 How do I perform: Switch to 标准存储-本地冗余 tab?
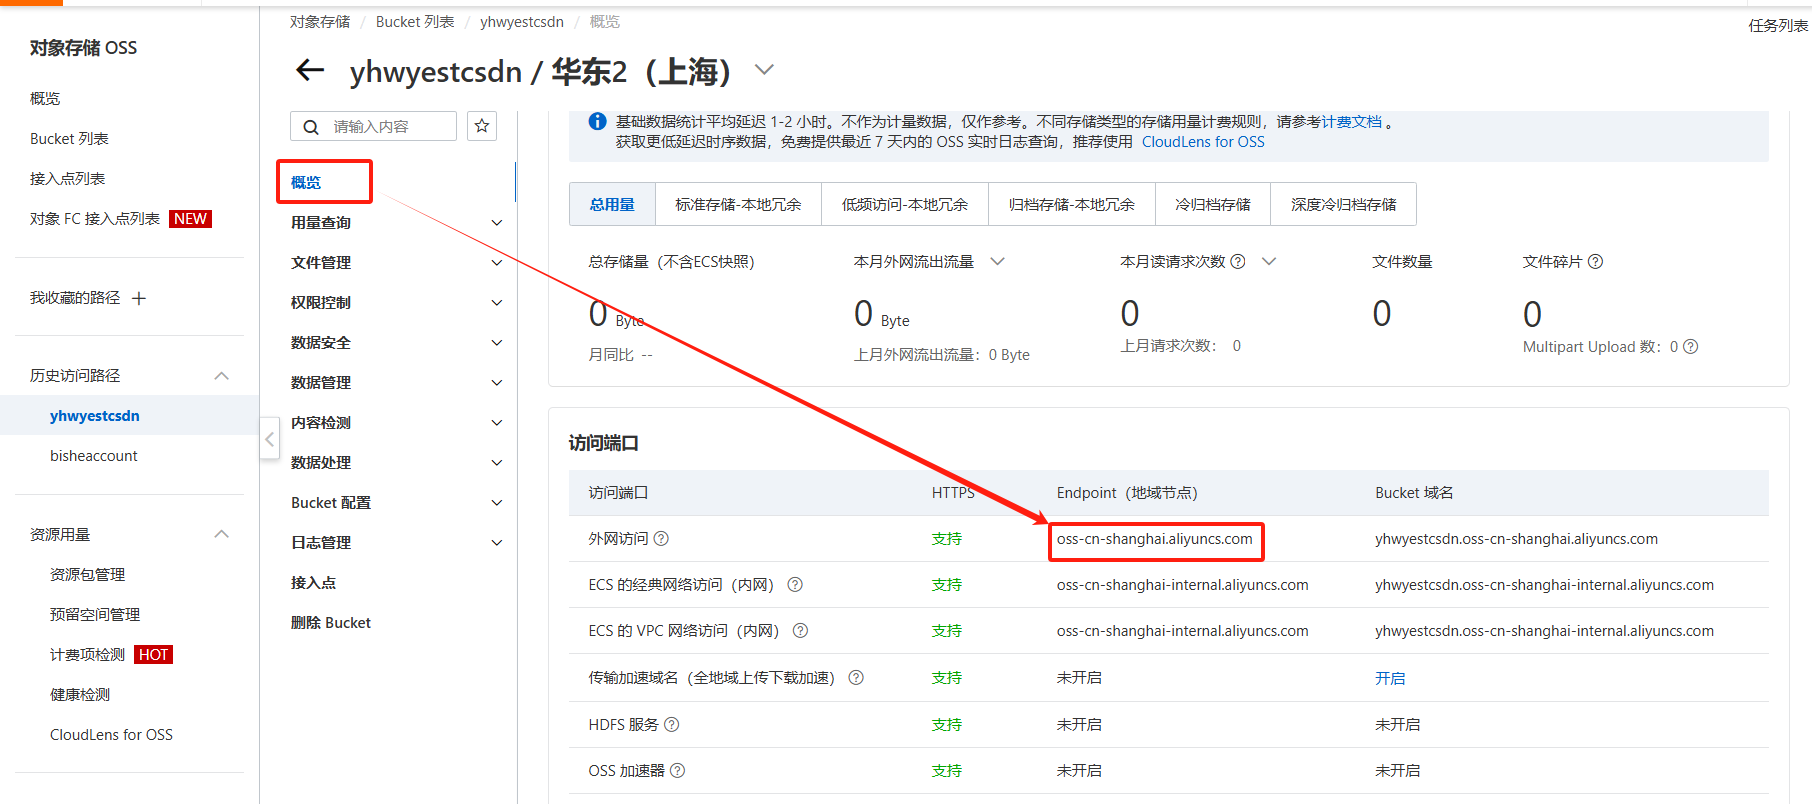[x=738, y=204]
